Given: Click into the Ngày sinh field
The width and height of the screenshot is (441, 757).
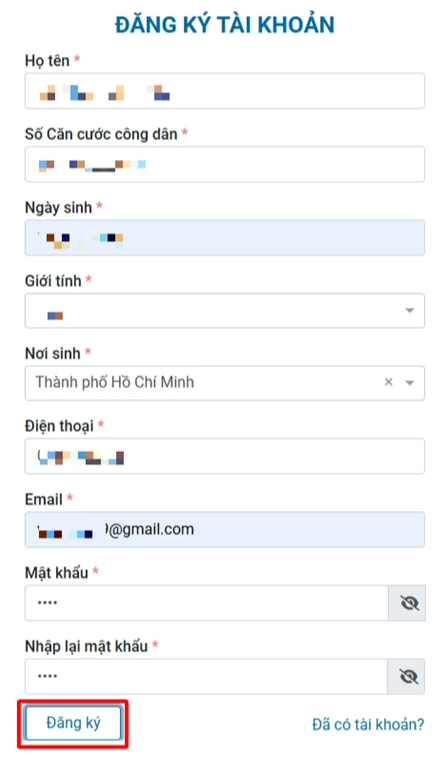Looking at the screenshot, I should click(x=225, y=238).
